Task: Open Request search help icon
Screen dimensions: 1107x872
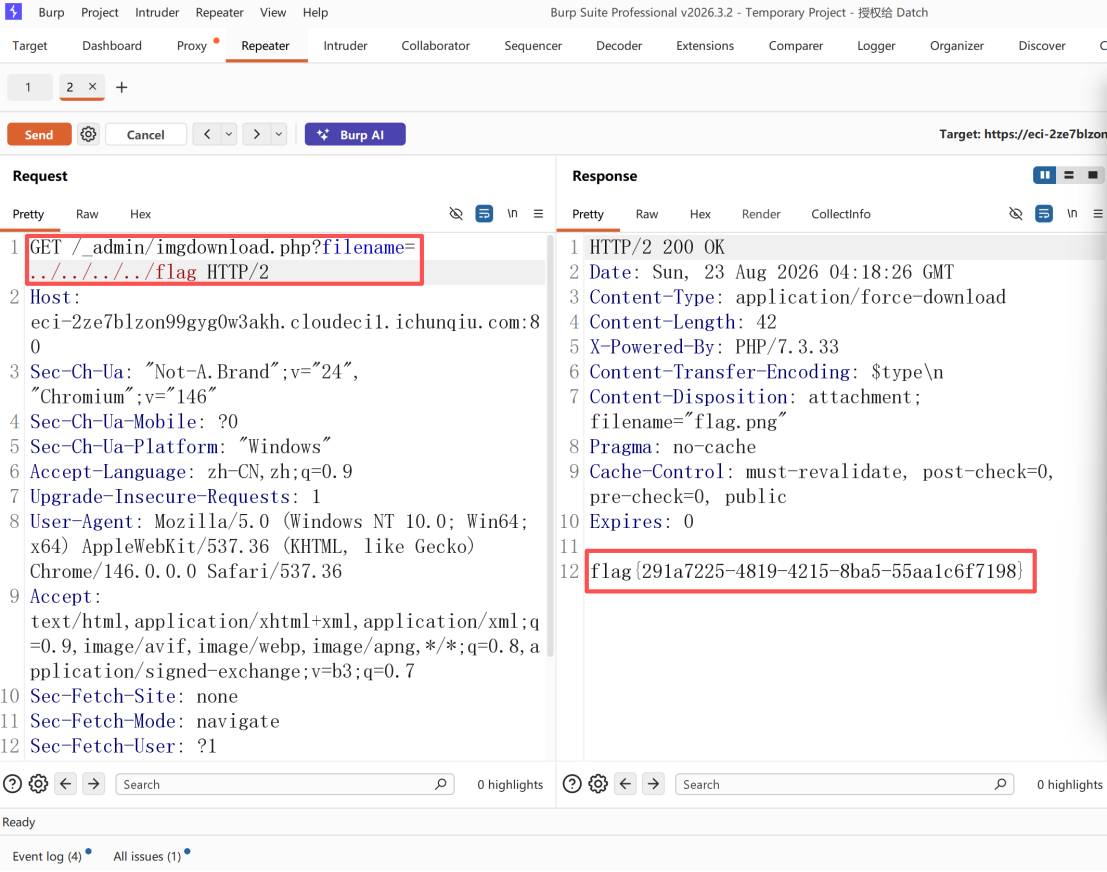Action: pyautogui.click(x=13, y=784)
